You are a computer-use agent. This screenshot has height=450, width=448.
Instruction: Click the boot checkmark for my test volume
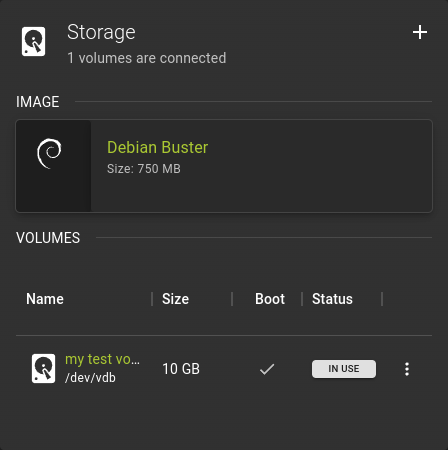[267, 369]
